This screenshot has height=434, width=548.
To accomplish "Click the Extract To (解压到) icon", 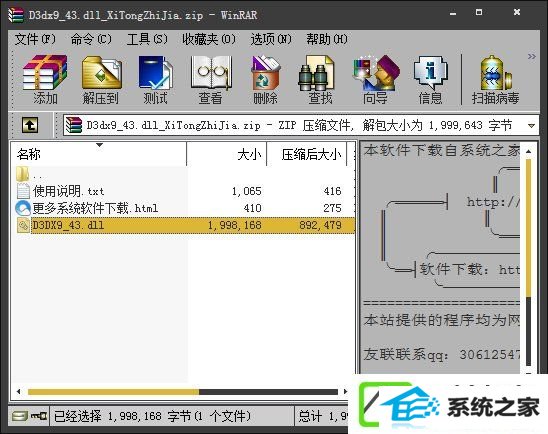I will point(101,80).
